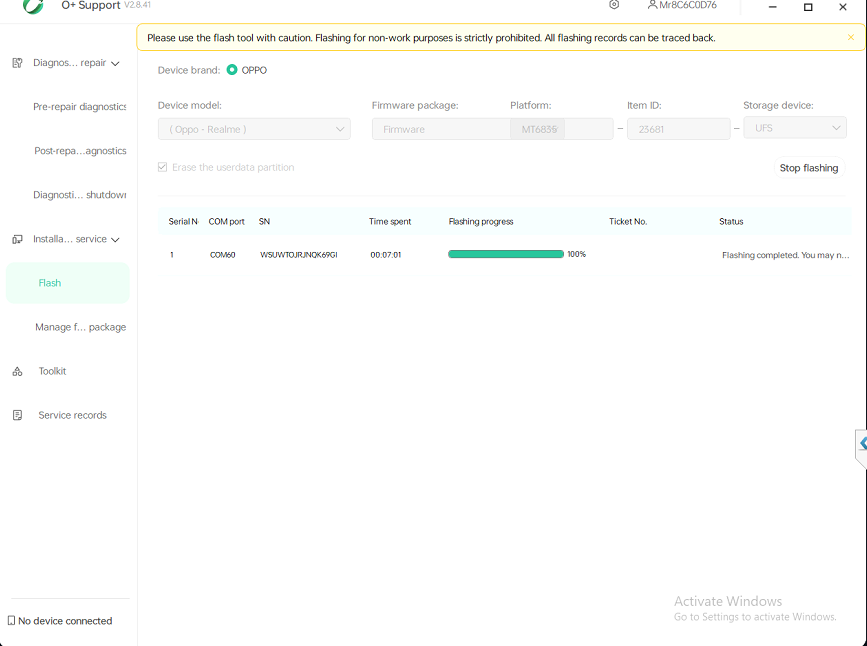867x646 pixels.
Task: Dismiss the yellow caution banner
Action: pyautogui.click(x=850, y=37)
